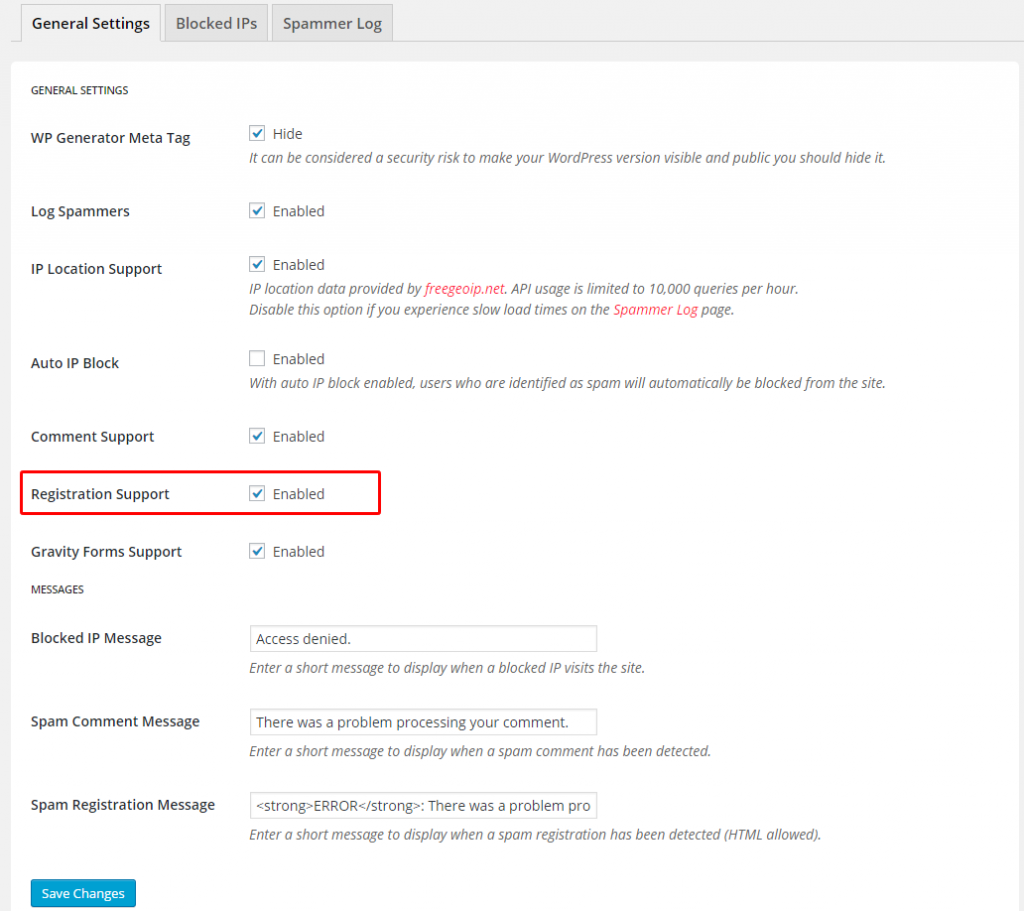Click the Blocked IP Message label
This screenshot has width=1024, height=911.
coord(96,638)
